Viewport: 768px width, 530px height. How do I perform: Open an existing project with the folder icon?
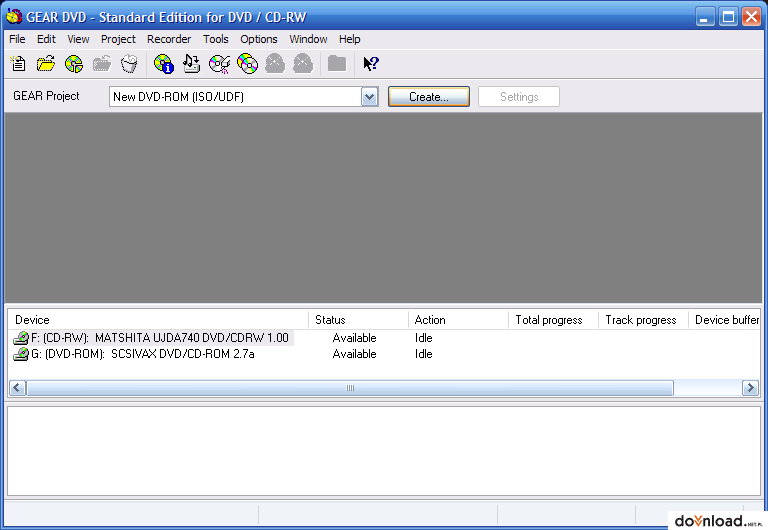click(x=46, y=64)
